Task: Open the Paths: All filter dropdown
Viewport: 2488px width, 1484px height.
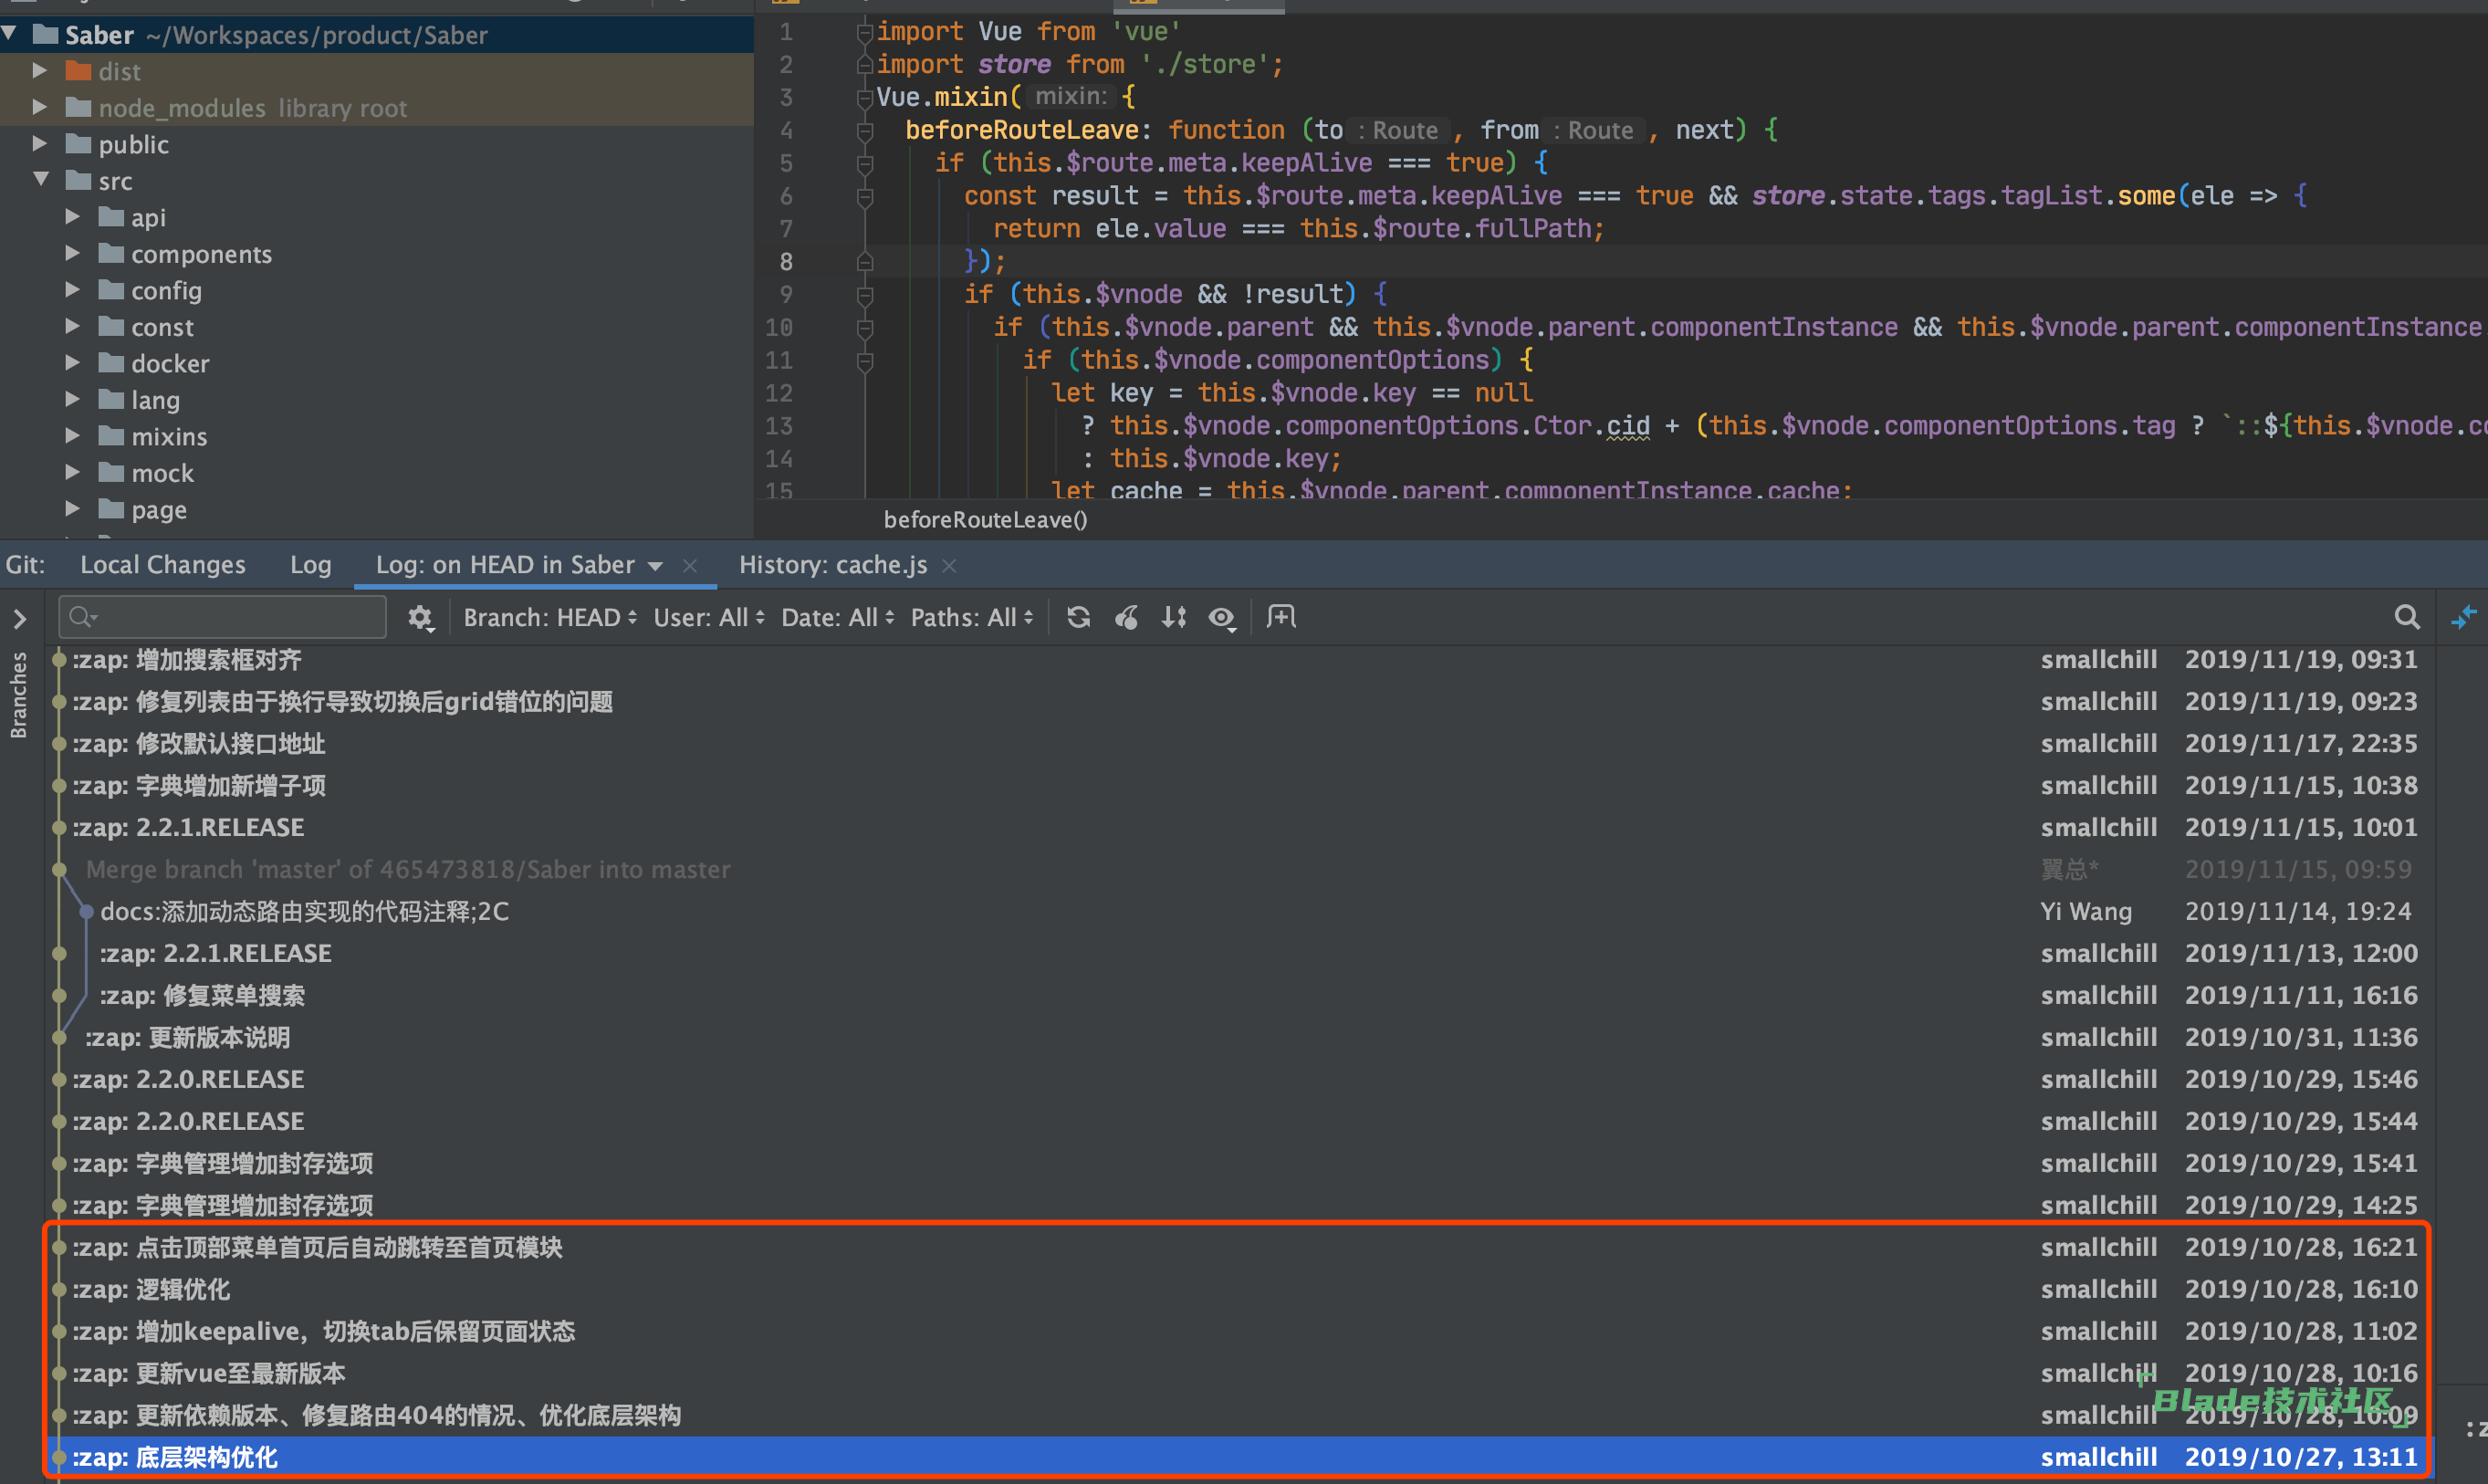Action: [971, 617]
